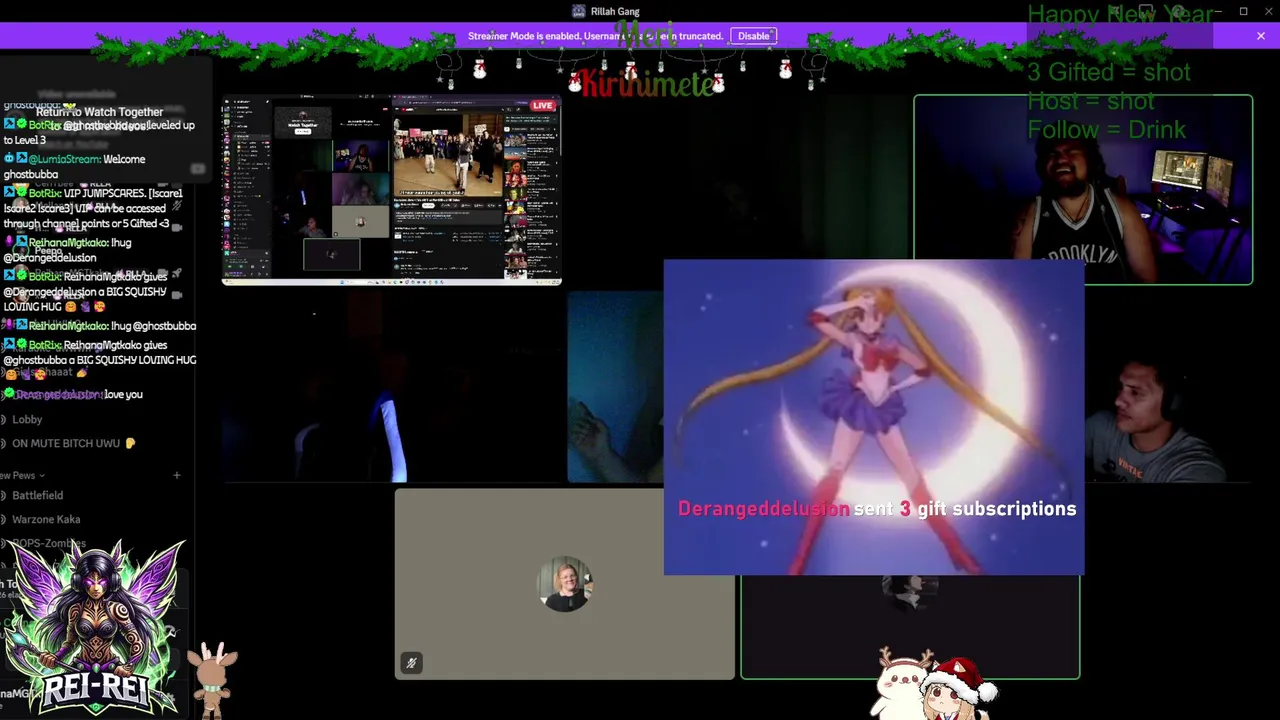1280x720 pixels.
Task: Click Return to Watch Together
Action: pyautogui.click(x=99, y=112)
